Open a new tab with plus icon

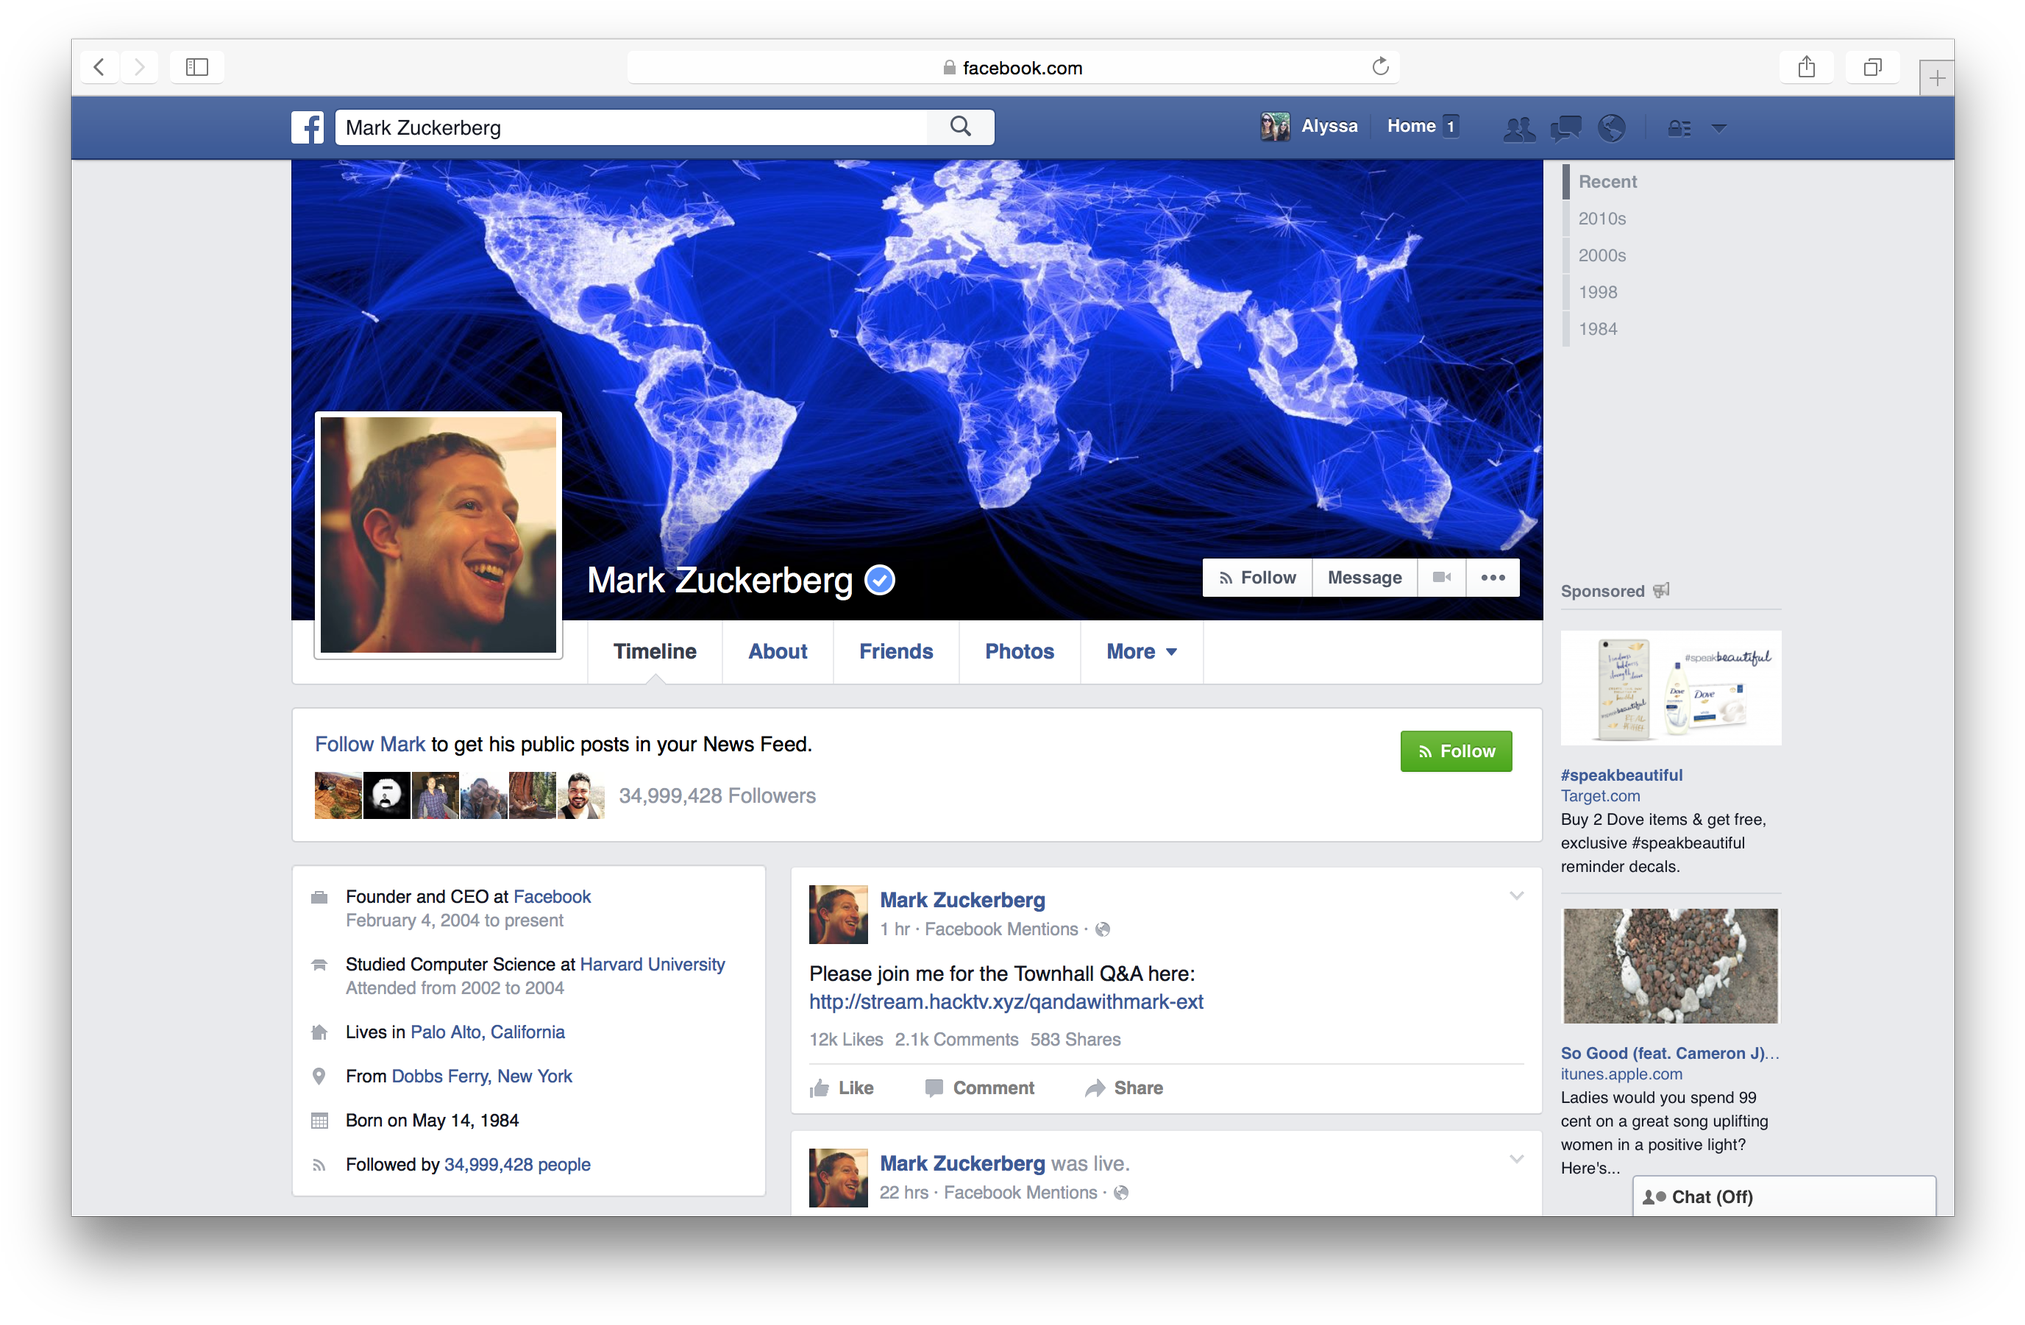click(1936, 78)
